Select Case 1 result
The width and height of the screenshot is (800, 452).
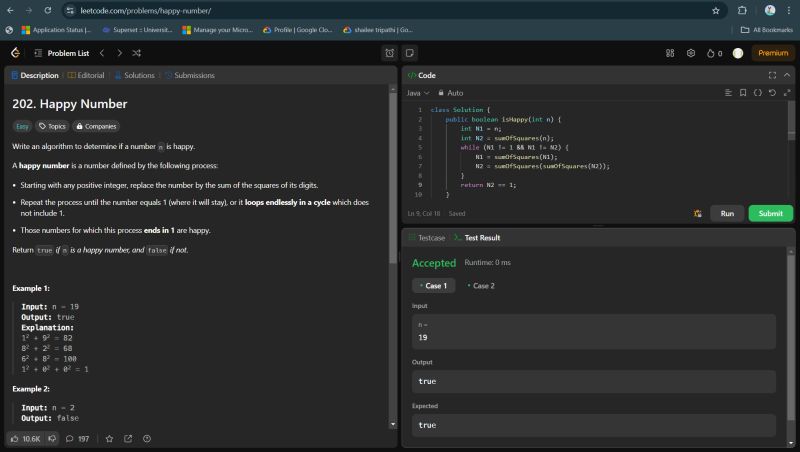pyautogui.click(x=433, y=286)
